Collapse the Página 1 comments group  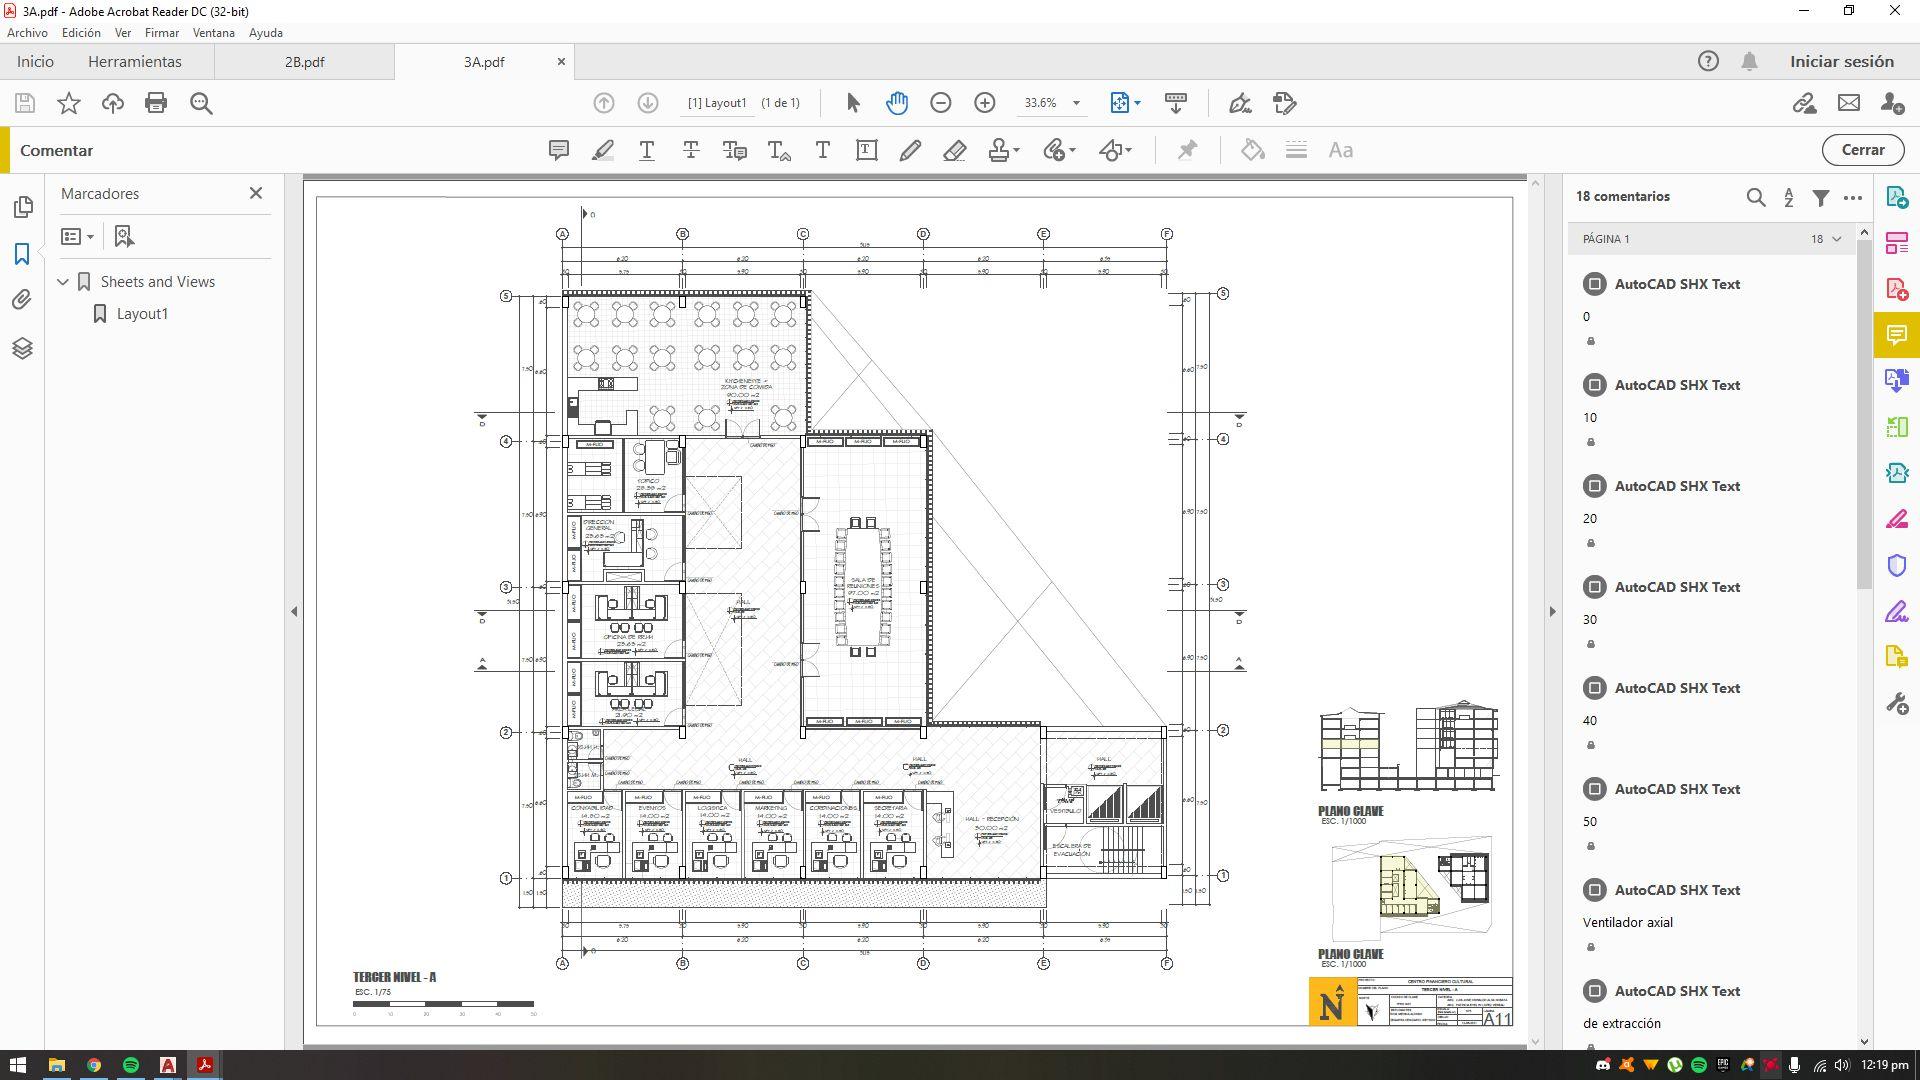coord(1837,239)
